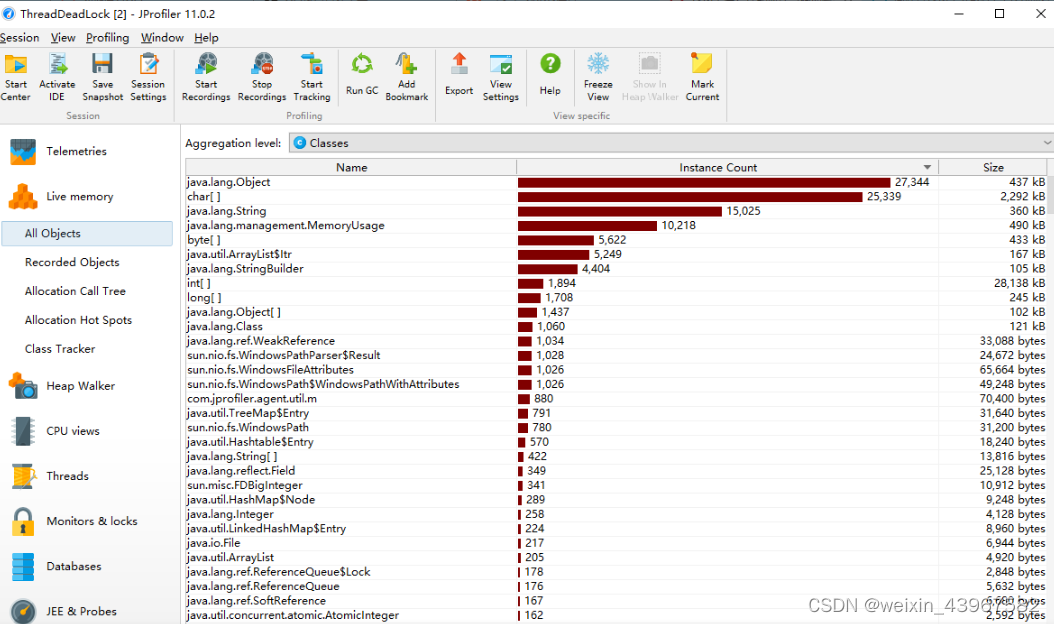Select the byte[ ] row

(x=616, y=240)
